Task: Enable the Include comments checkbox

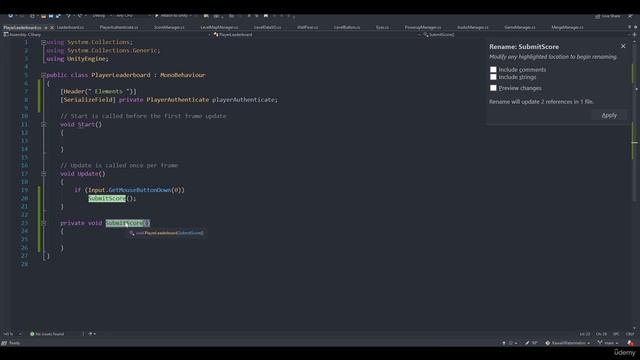Action: click(x=493, y=70)
